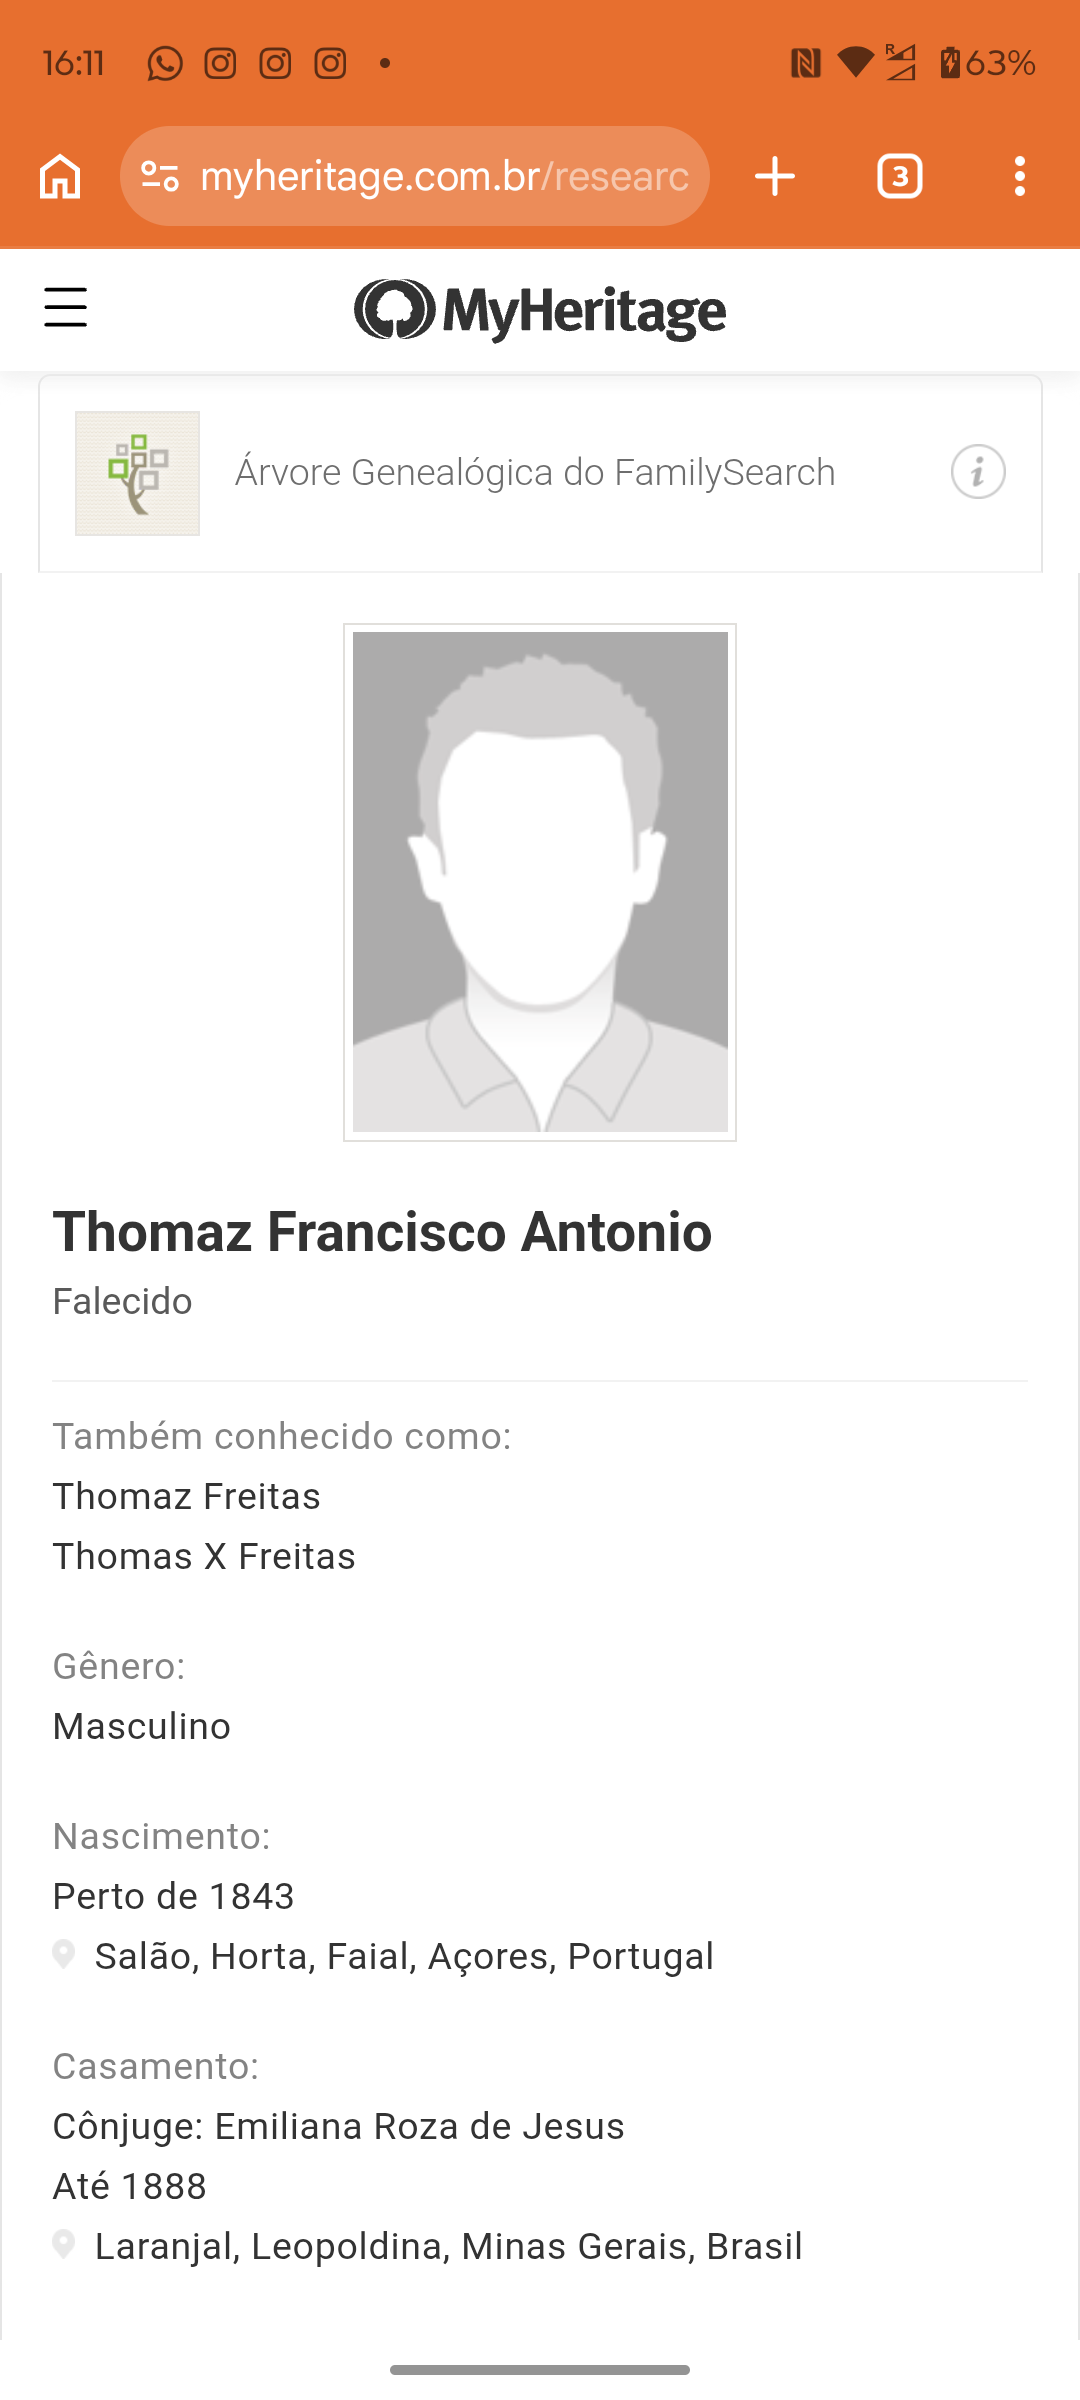Viewport: 1080px width, 2400px height.
Task: Show collection info via the i icon
Action: tap(977, 472)
